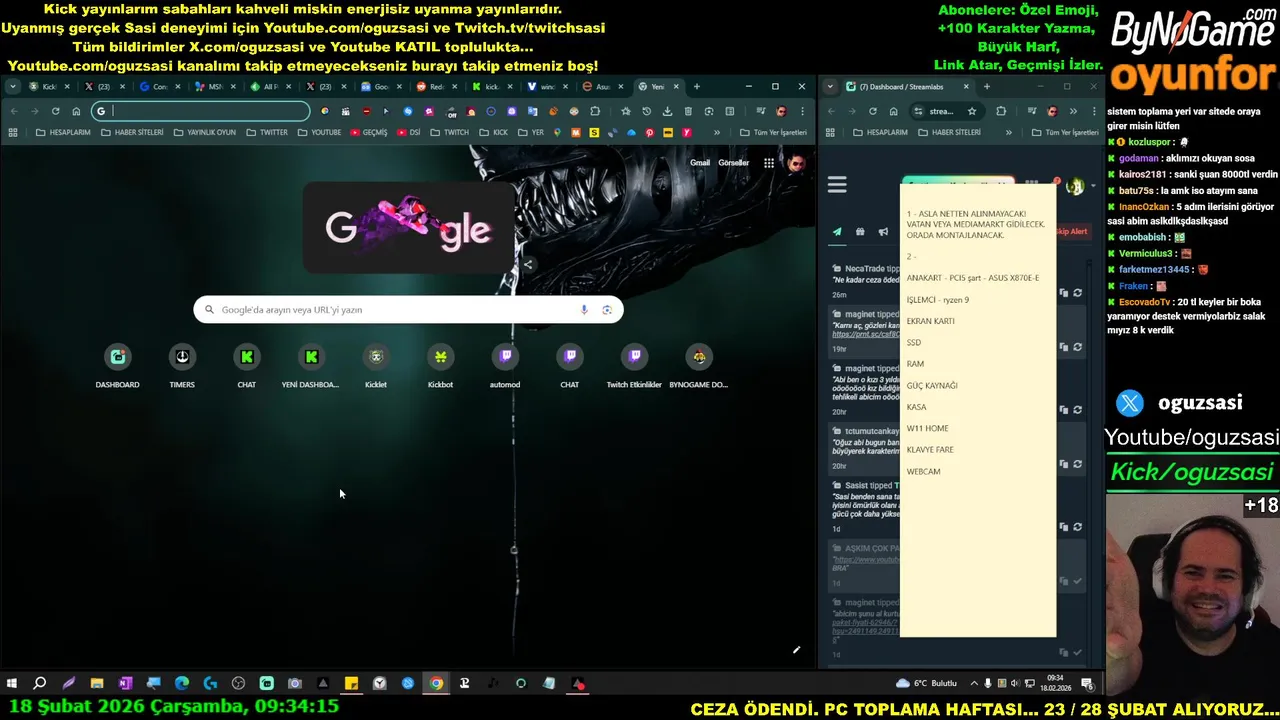Select the Streamlabs gift icon tab
Viewport: 1280px width, 720px height.
(860, 232)
